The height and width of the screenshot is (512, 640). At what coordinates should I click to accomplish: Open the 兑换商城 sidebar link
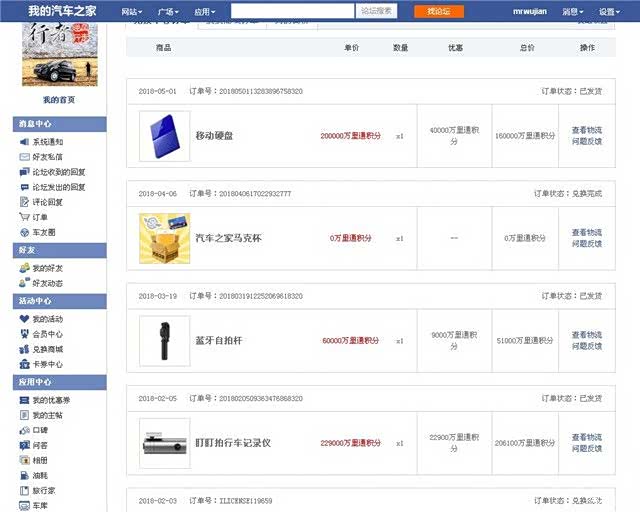(48, 349)
